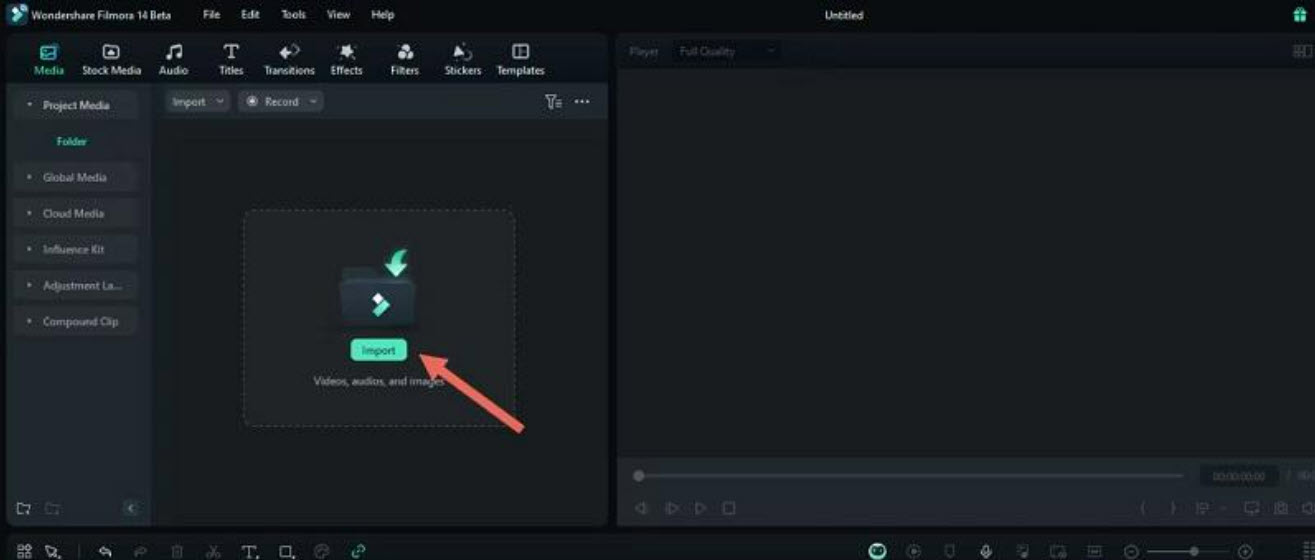The height and width of the screenshot is (560, 1315).
Task: Switch to the Audio tab
Action: pyautogui.click(x=173, y=60)
